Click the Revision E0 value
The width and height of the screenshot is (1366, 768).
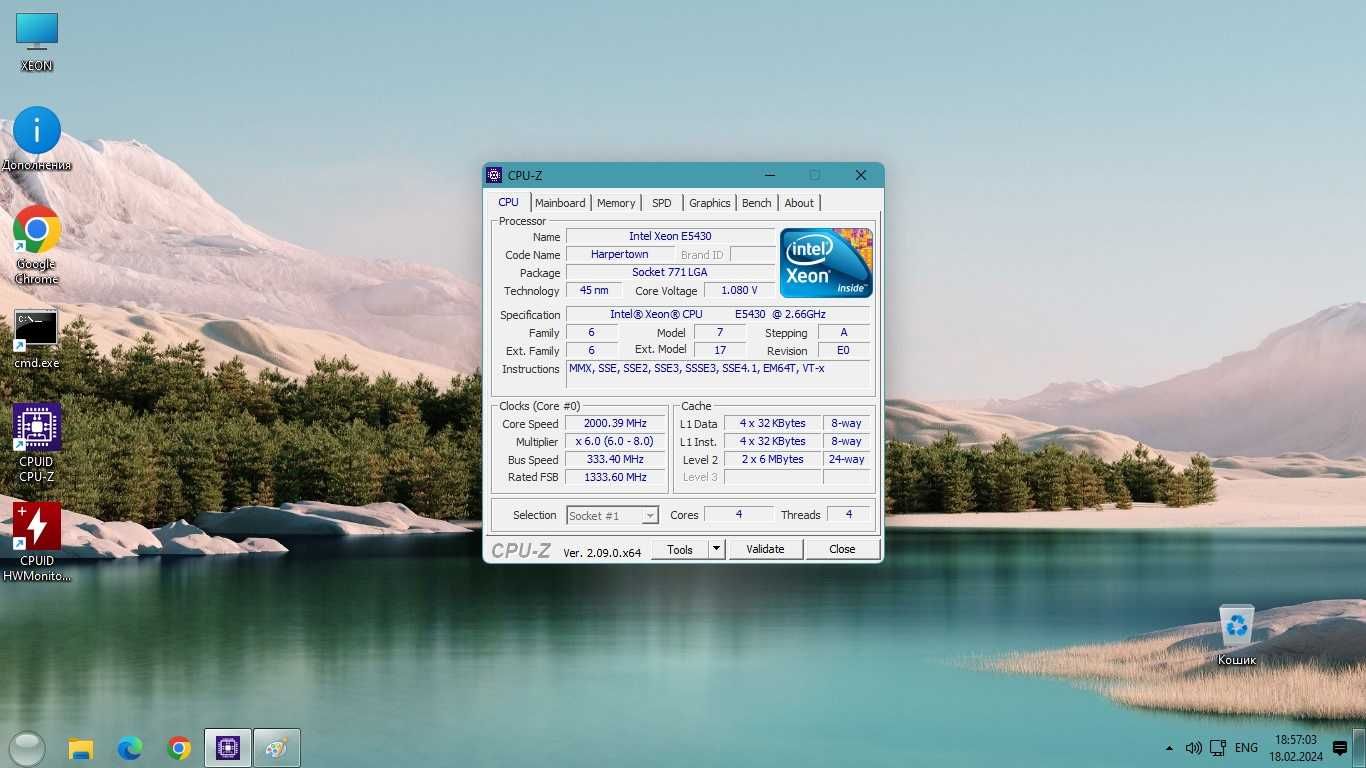(x=844, y=351)
